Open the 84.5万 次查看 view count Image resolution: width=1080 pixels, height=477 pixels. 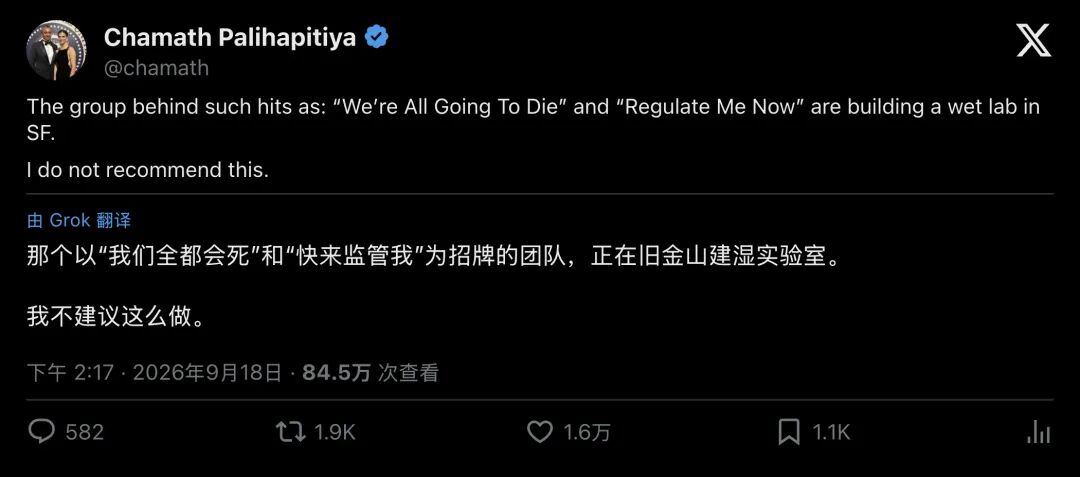[x=371, y=373]
